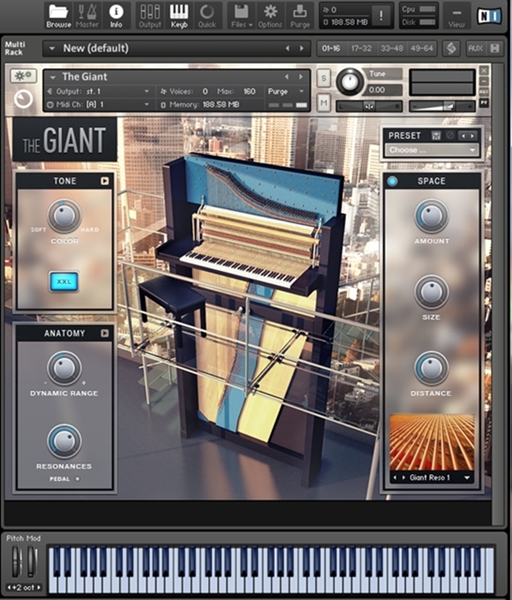Click the AMOUNT knob
This screenshot has width=512, height=600.
coord(432,215)
